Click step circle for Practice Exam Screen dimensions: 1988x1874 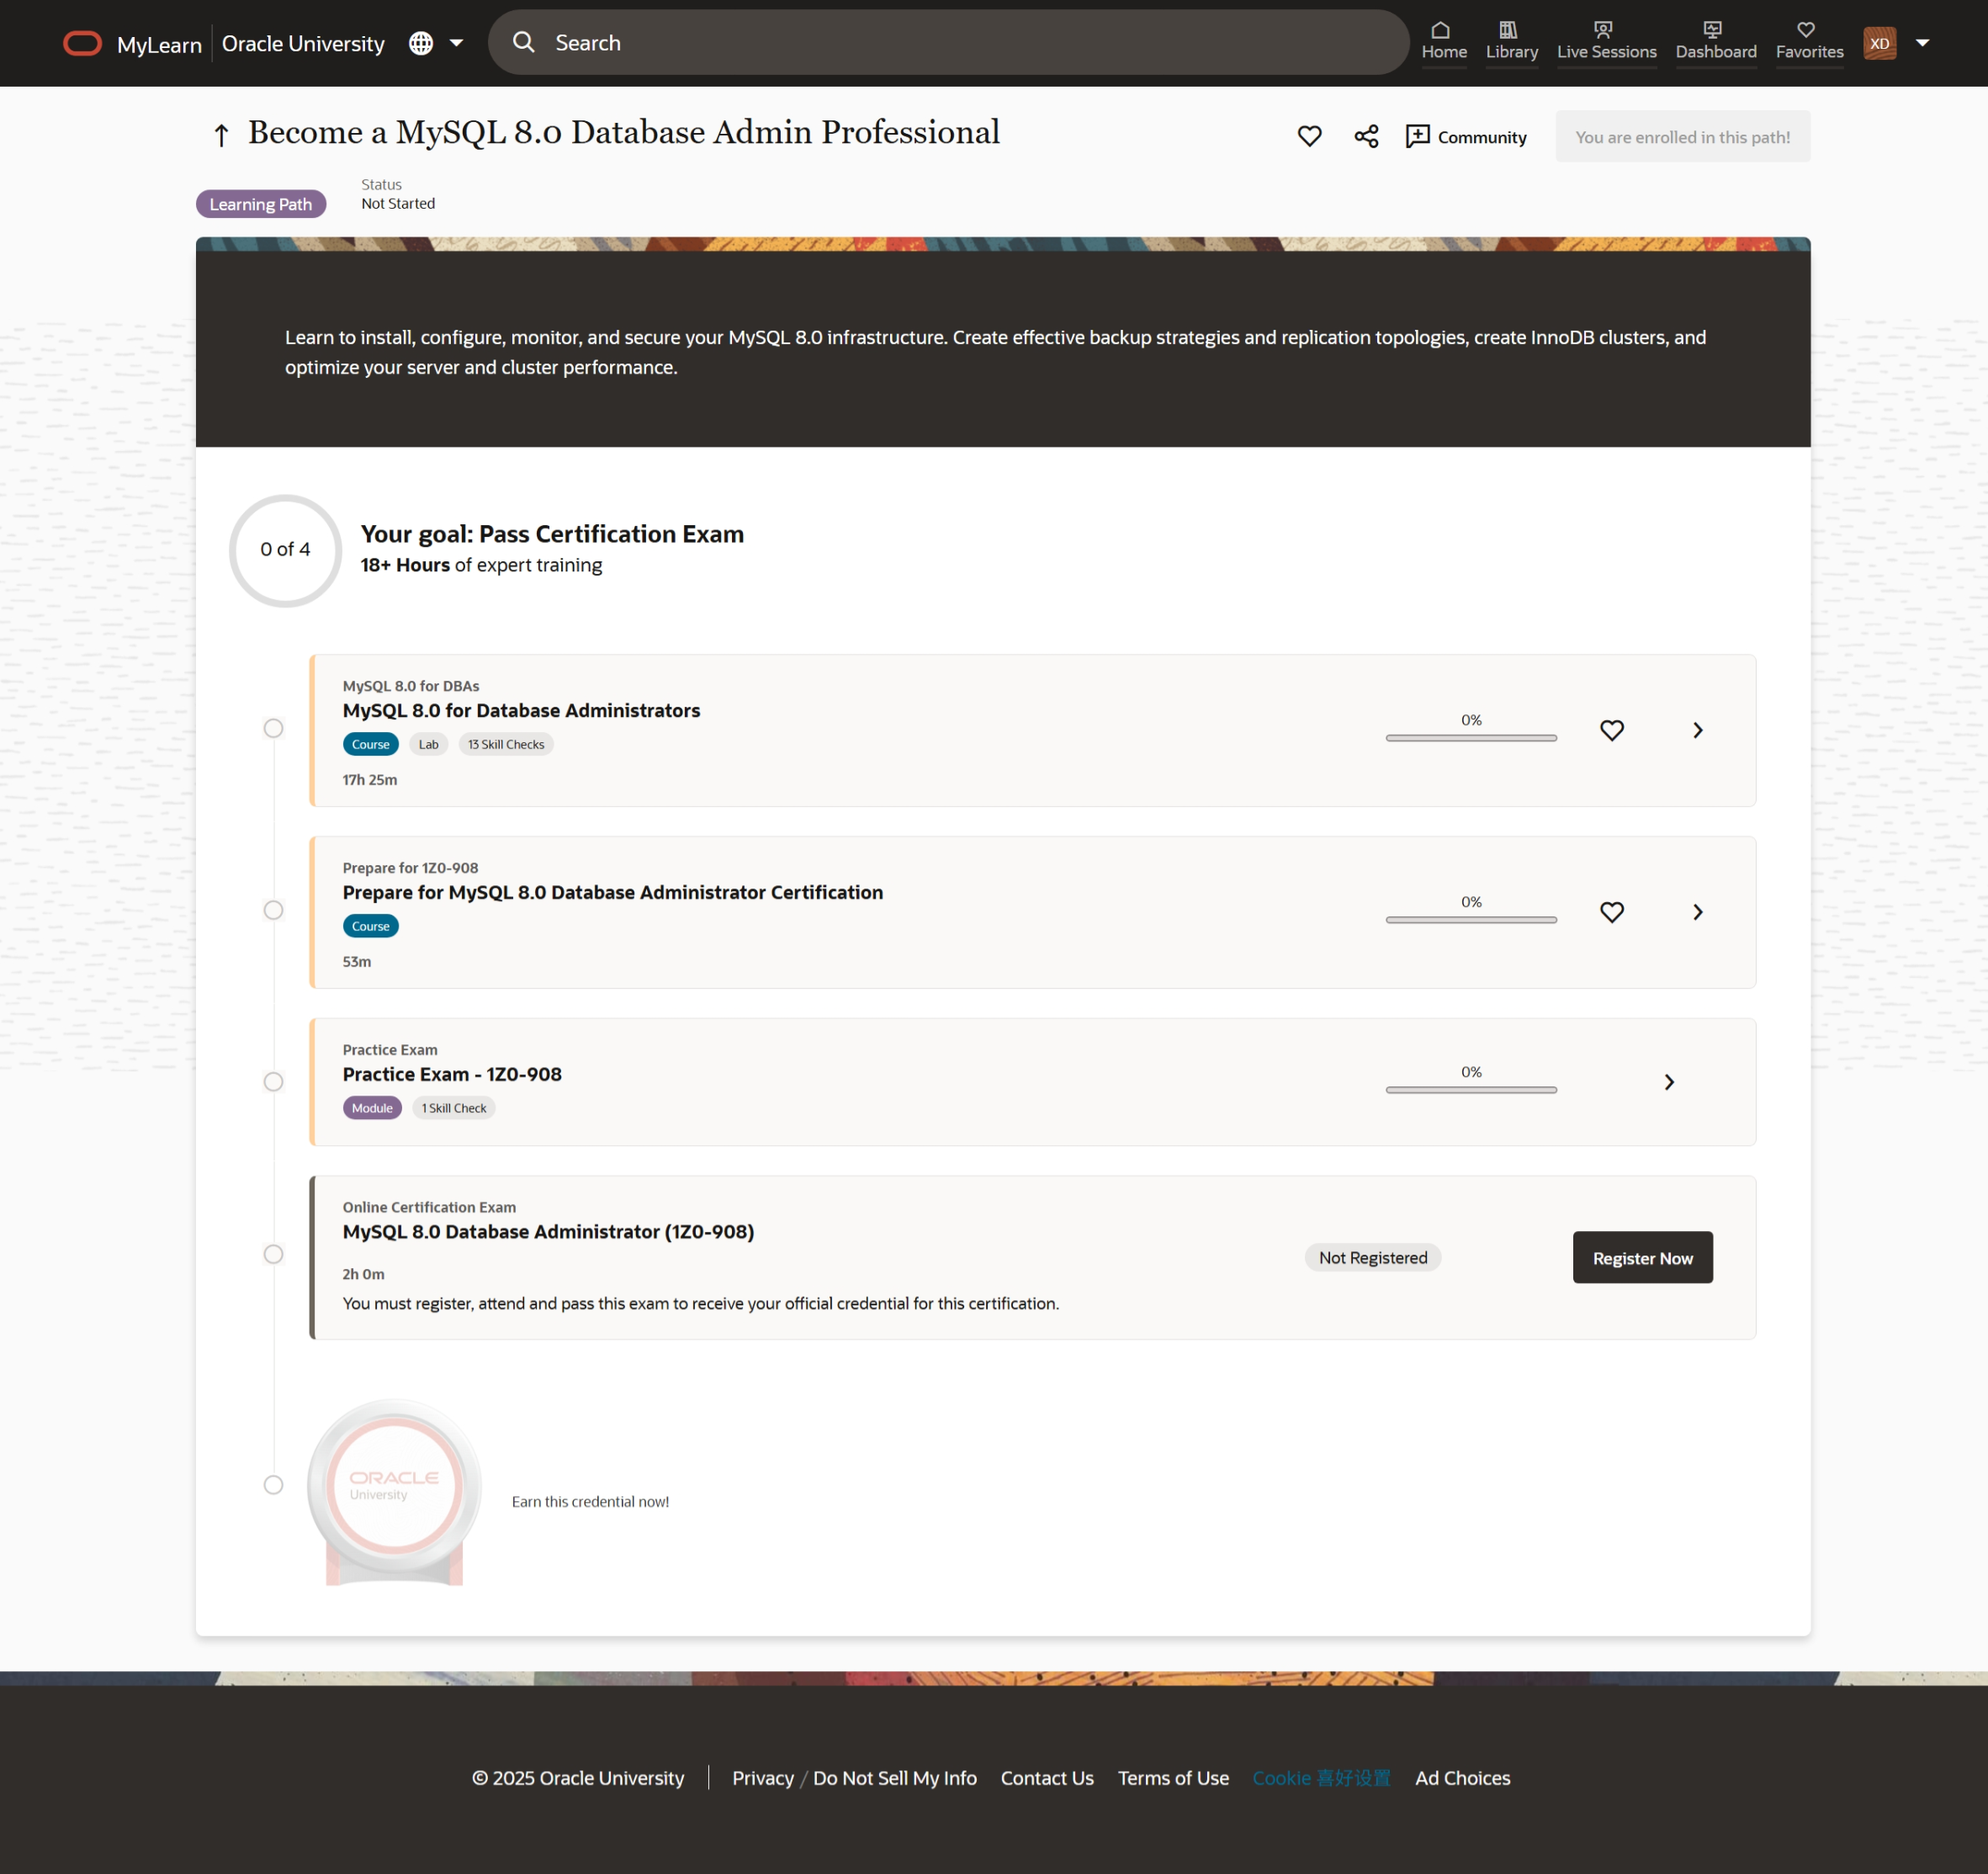(273, 1082)
